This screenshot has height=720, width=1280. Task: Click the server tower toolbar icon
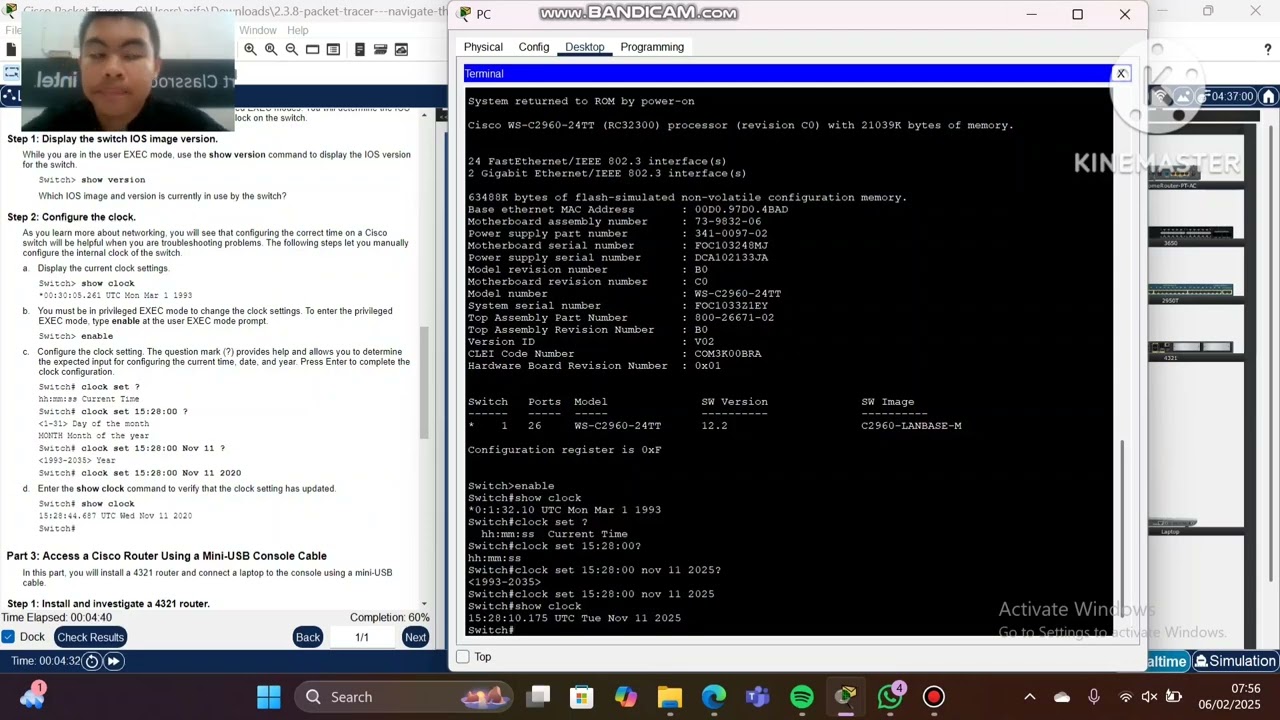coord(362,49)
